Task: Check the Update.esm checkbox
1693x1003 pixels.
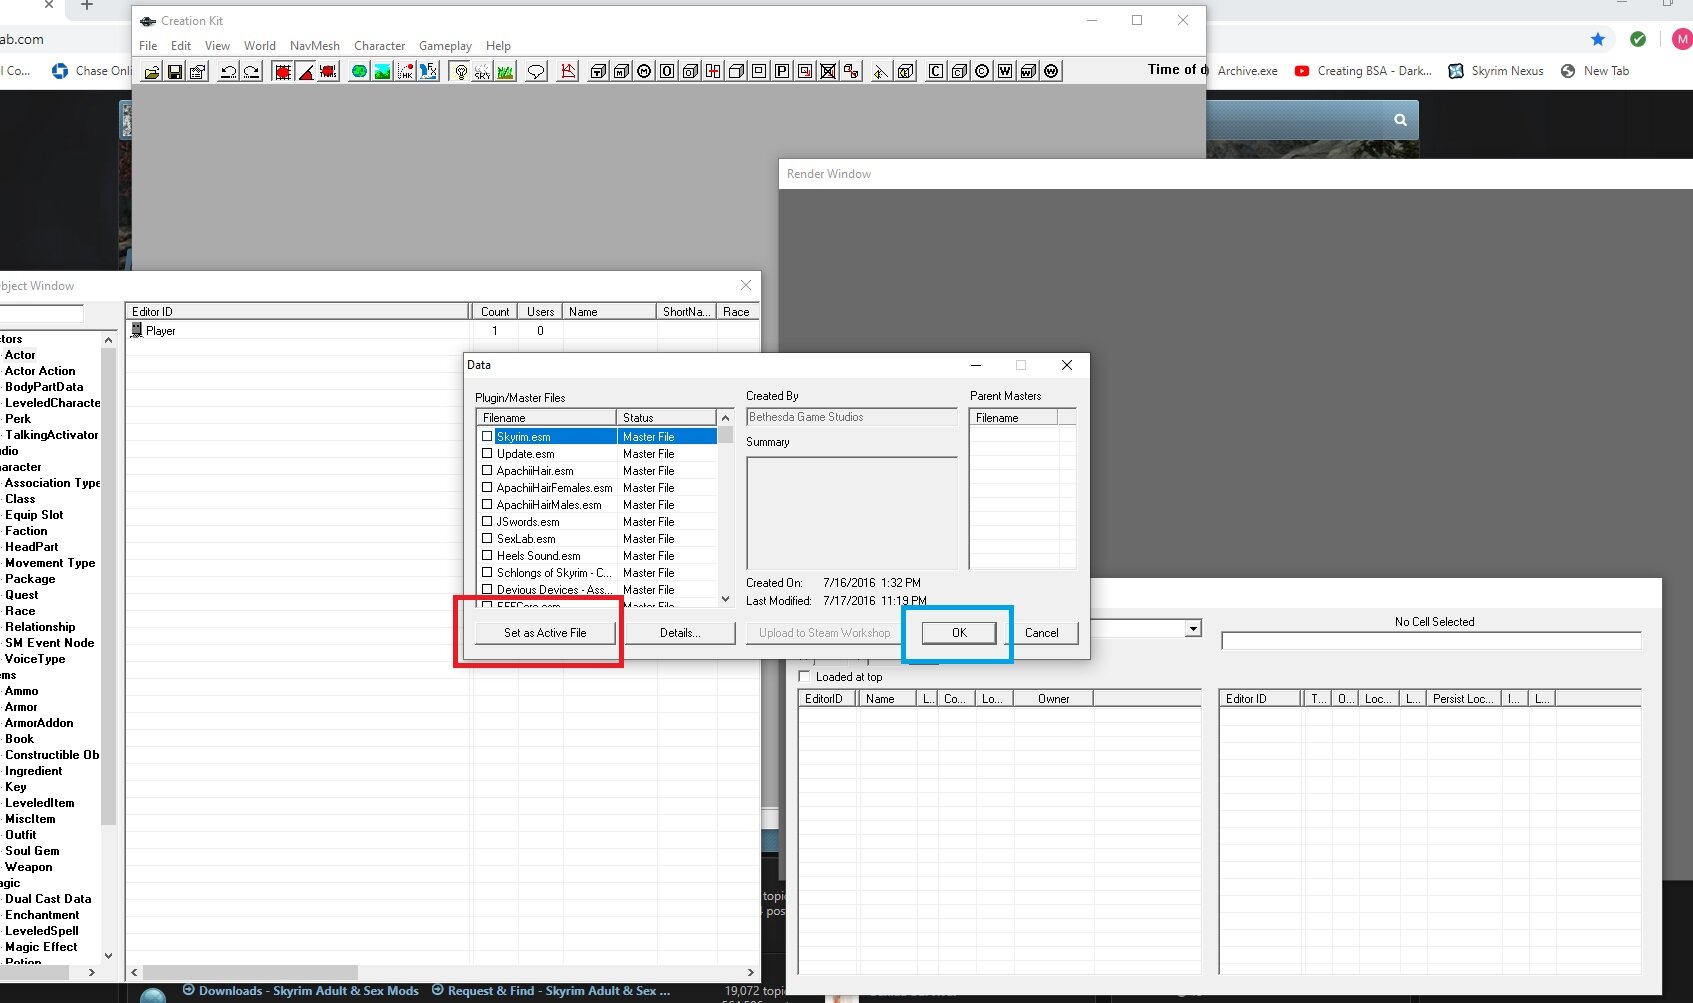Action: (x=487, y=454)
